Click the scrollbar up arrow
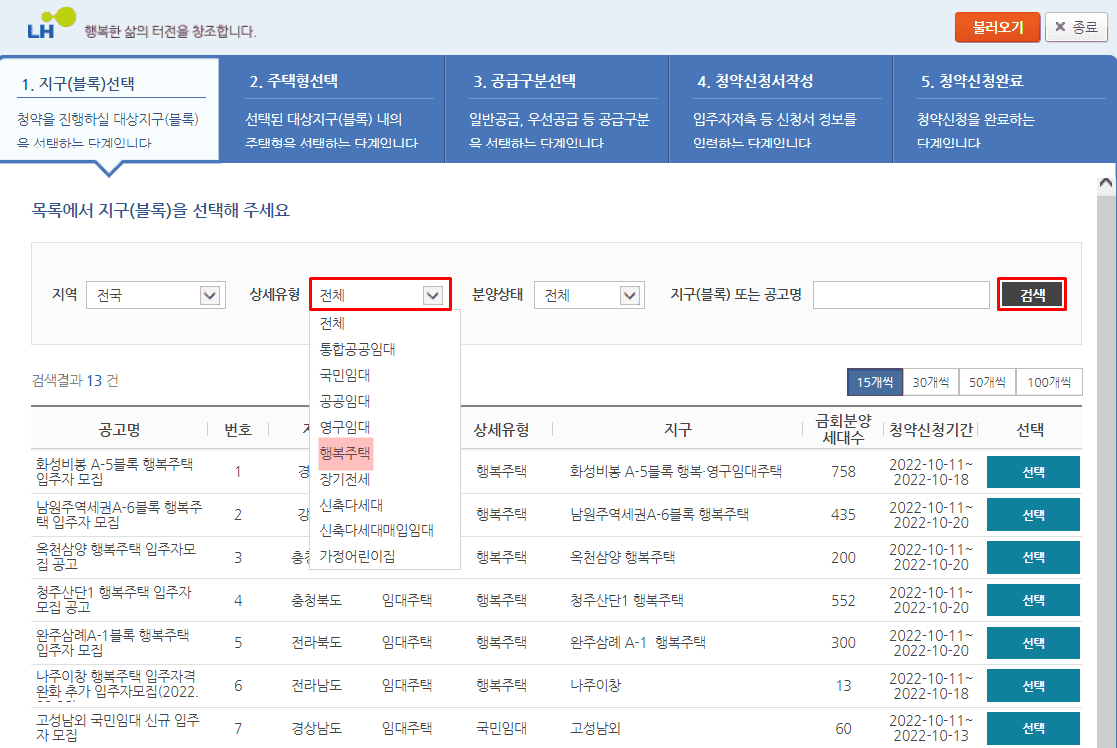 (1105, 184)
